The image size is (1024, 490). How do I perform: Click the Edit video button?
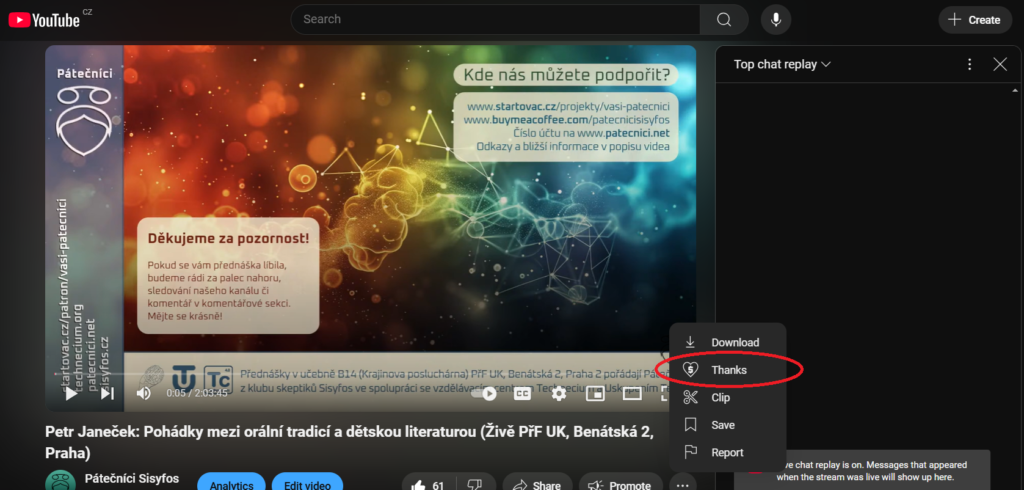tap(307, 484)
